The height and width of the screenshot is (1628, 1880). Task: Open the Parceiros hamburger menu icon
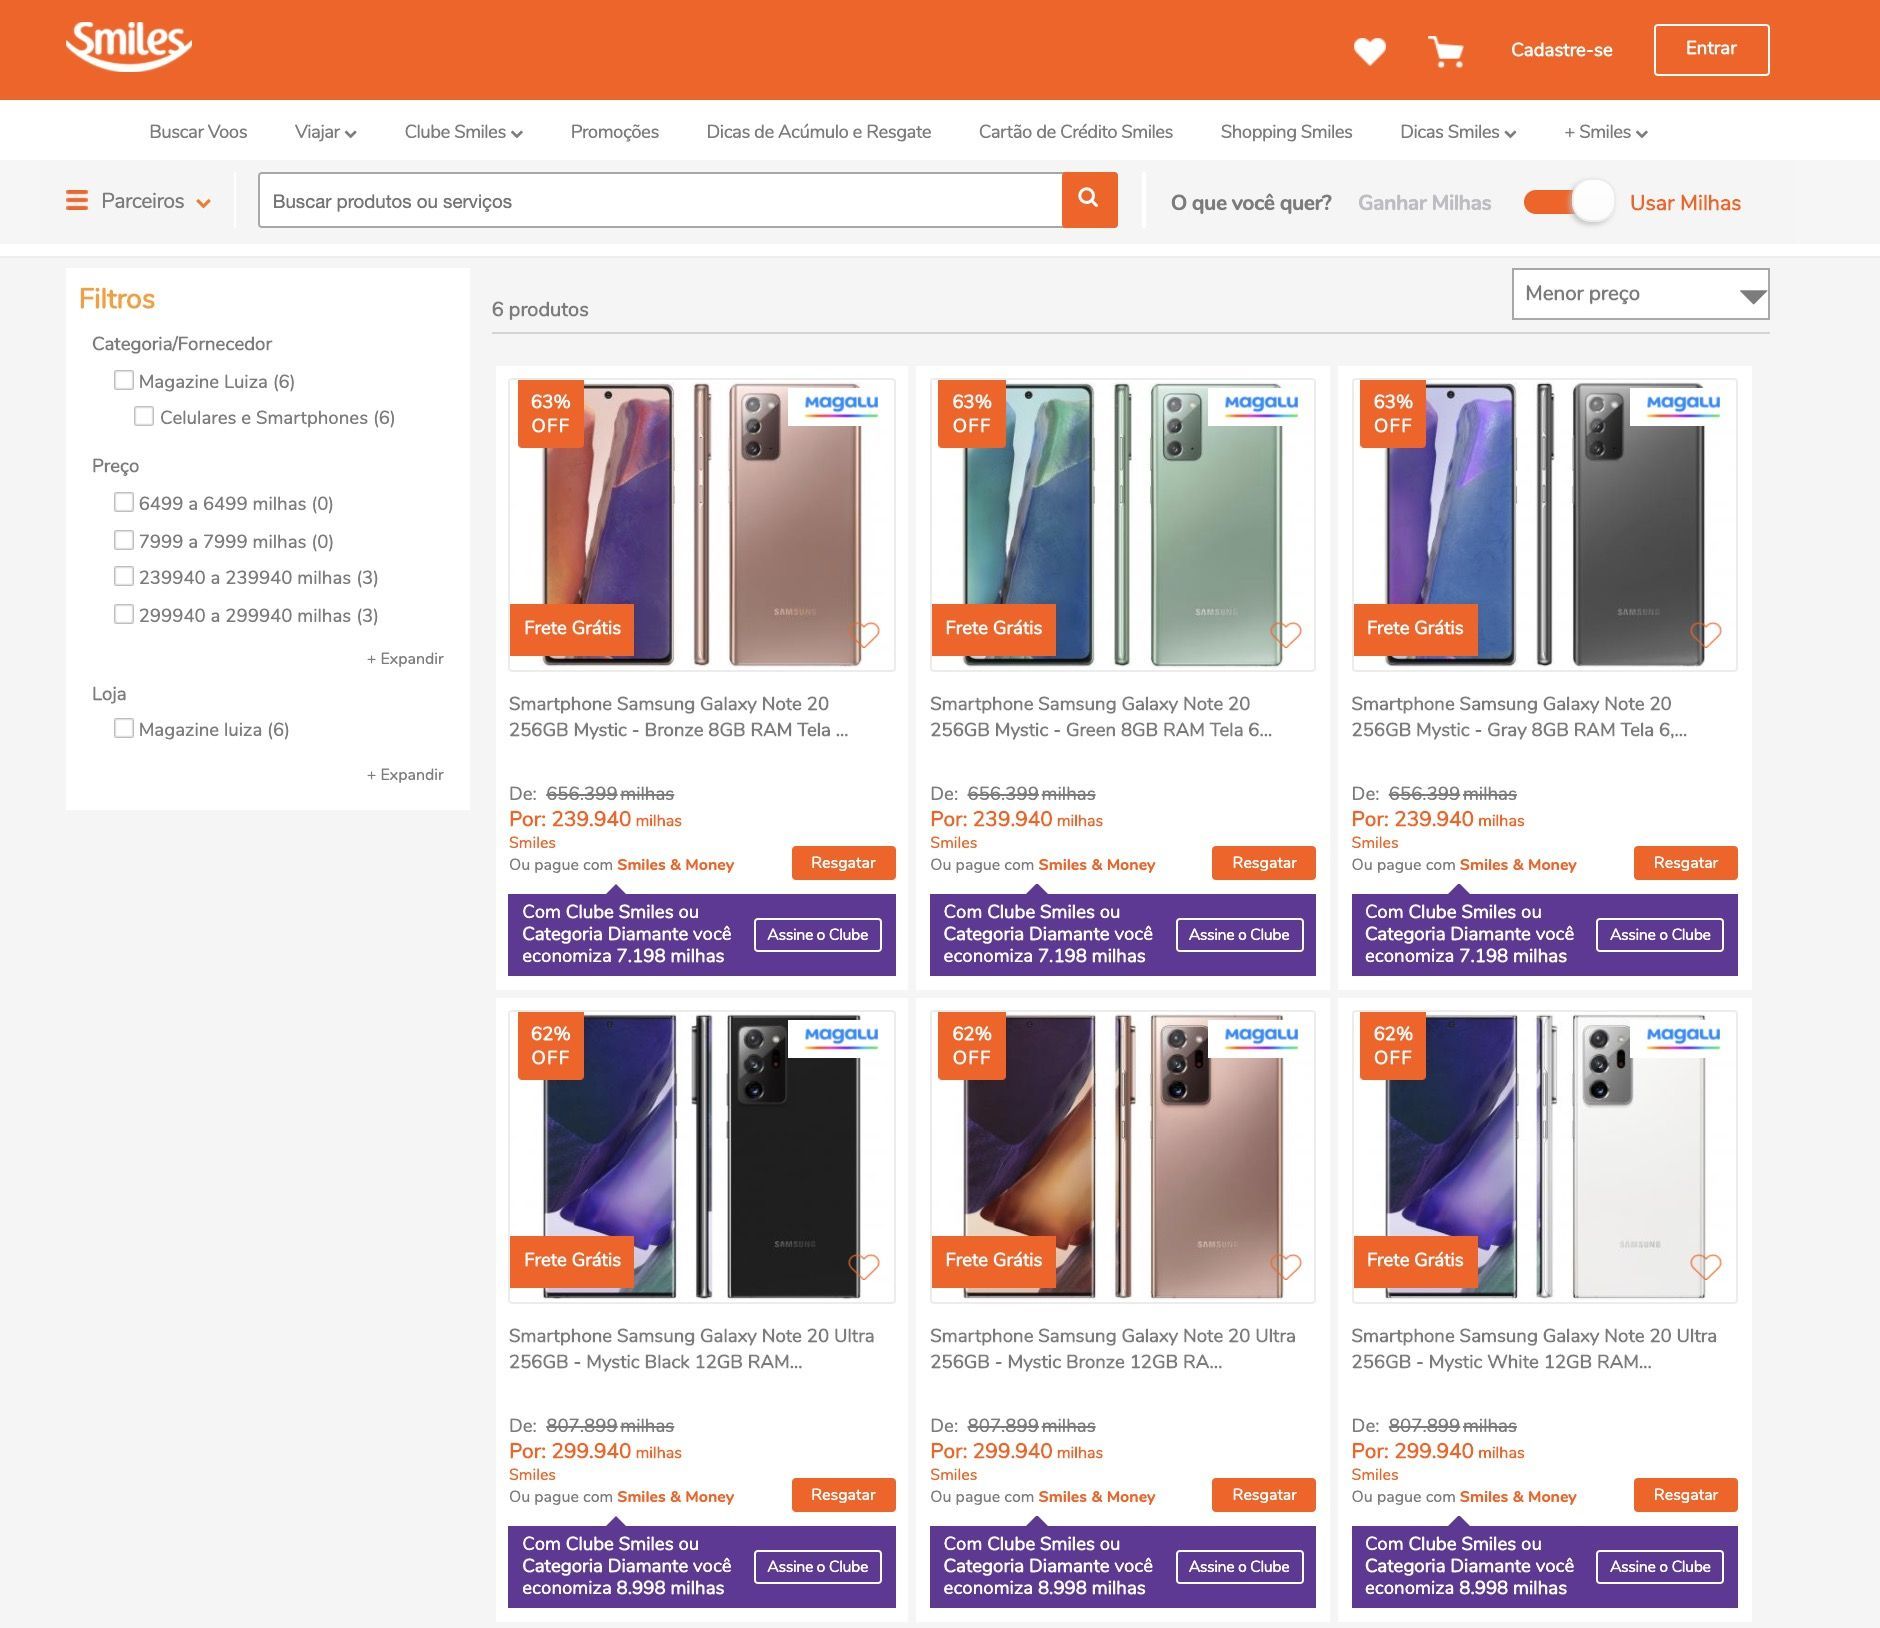77,201
